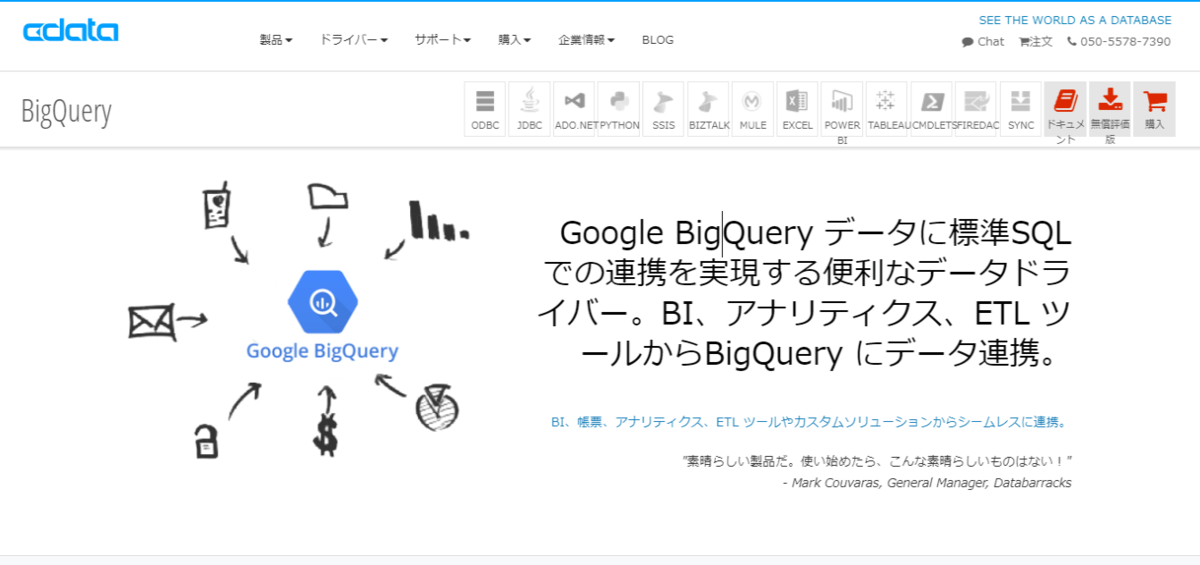
Task: Click the 注文 order link
Action: pyautogui.click(x=1036, y=42)
